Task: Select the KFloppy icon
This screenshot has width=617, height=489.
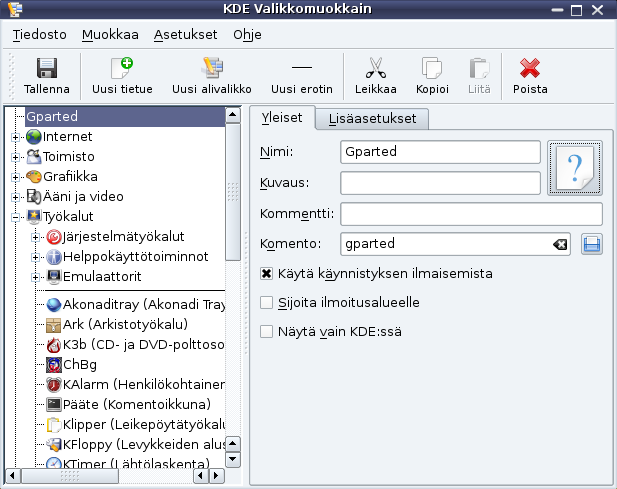Action: [x=54, y=445]
